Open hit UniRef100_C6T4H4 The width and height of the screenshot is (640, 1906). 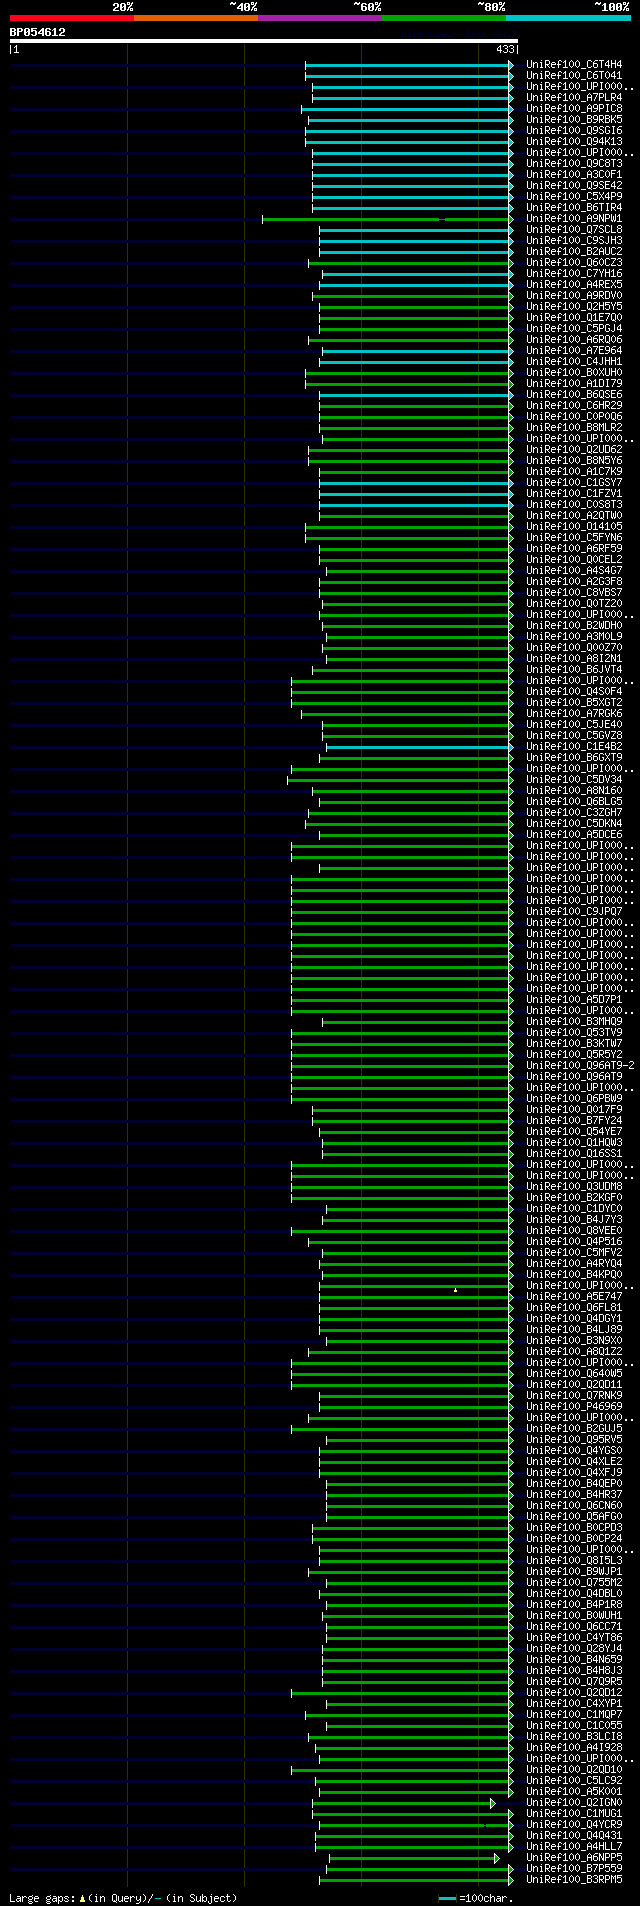[574, 64]
